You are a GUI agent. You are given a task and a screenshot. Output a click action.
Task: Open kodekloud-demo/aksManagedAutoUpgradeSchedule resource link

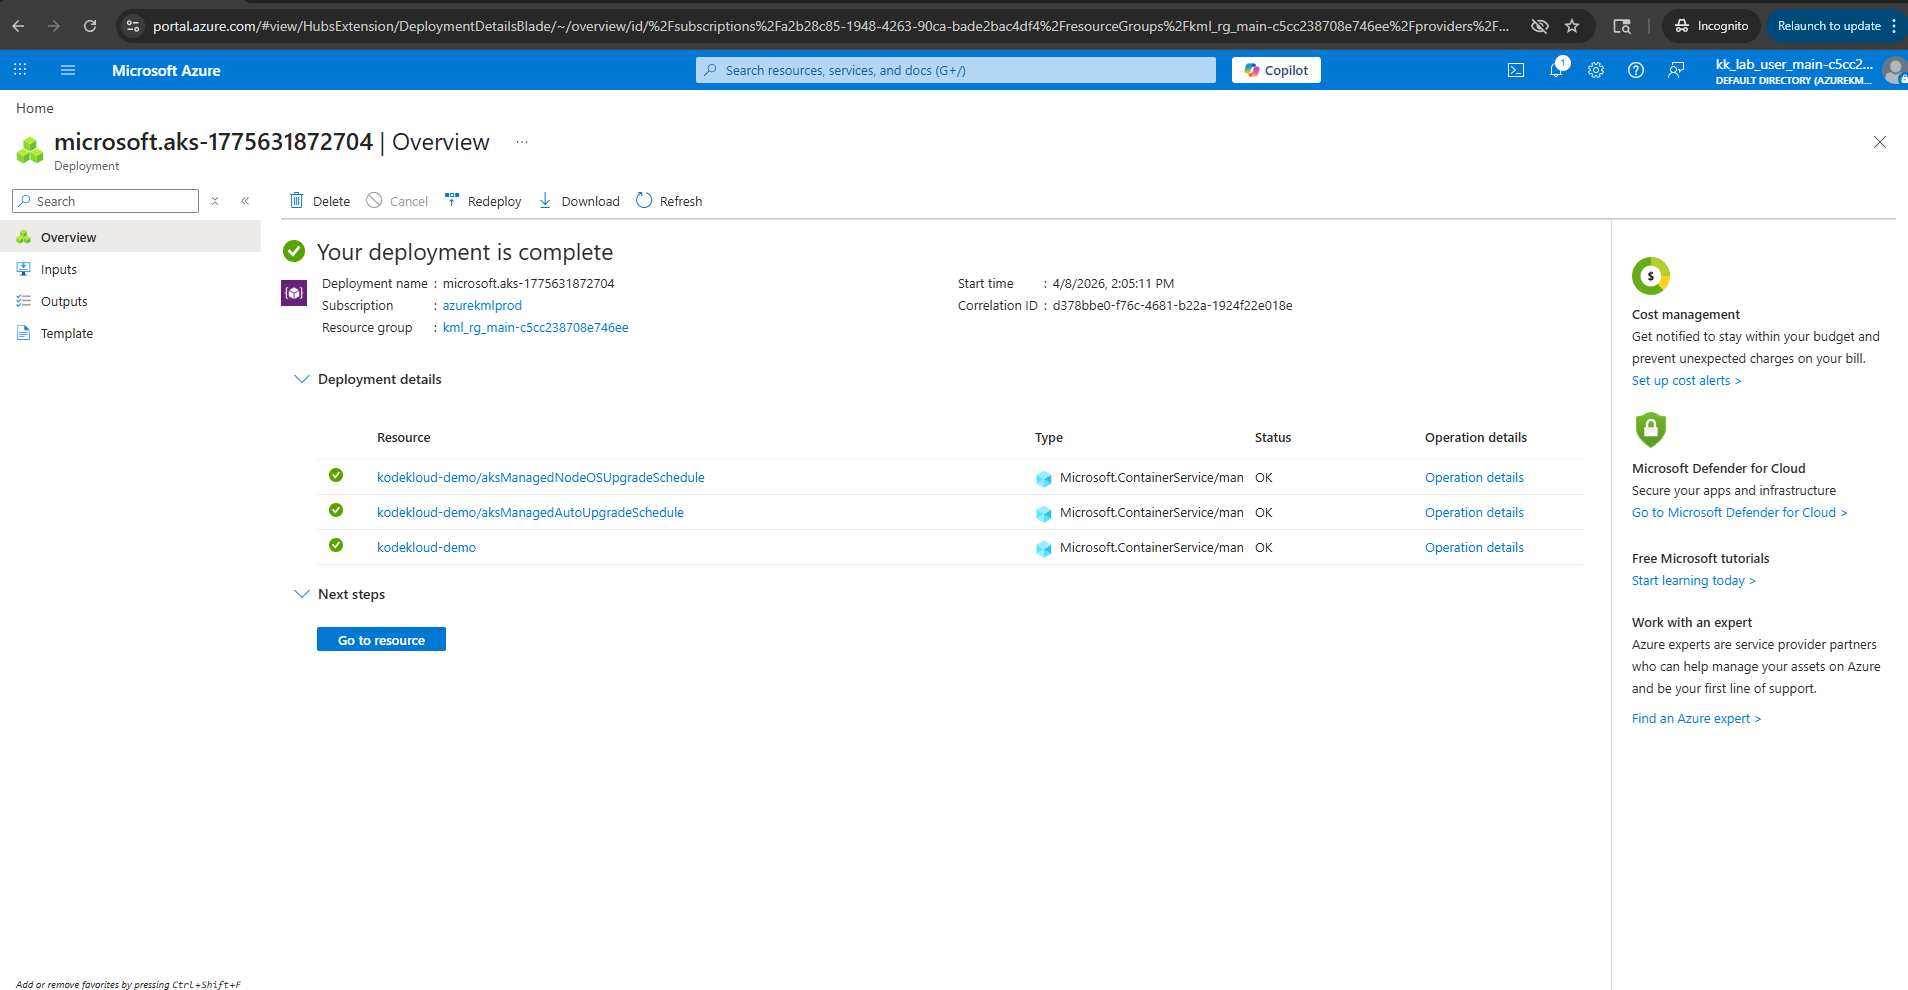click(x=530, y=513)
